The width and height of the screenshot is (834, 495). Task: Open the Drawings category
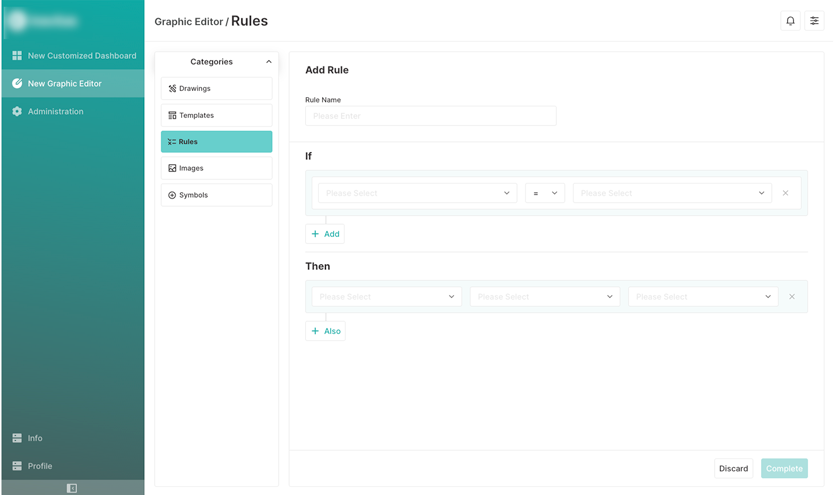[216, 89]
